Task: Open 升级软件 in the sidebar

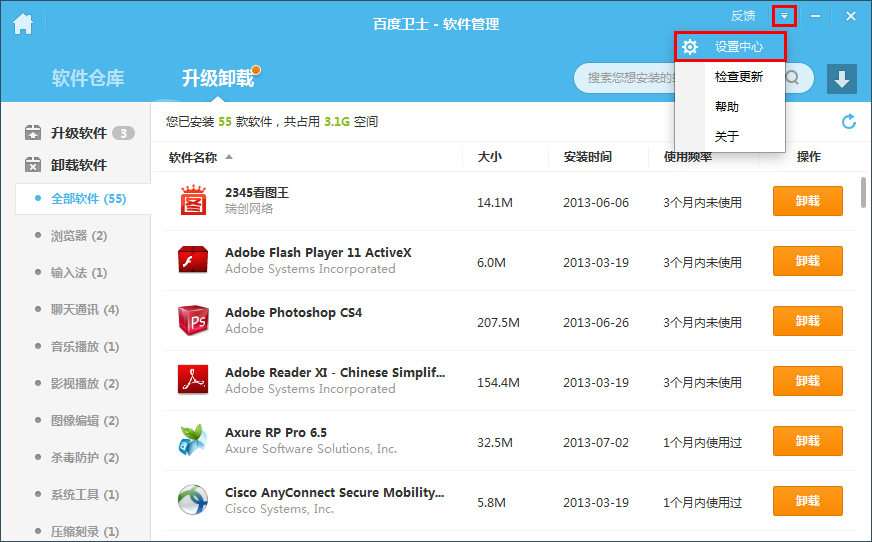Action: click(79, 133)
